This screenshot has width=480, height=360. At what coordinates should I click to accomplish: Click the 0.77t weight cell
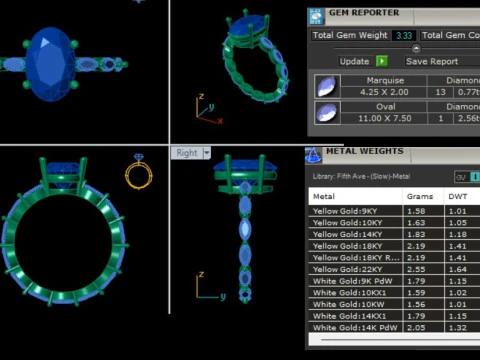click(x=467, y=92)
